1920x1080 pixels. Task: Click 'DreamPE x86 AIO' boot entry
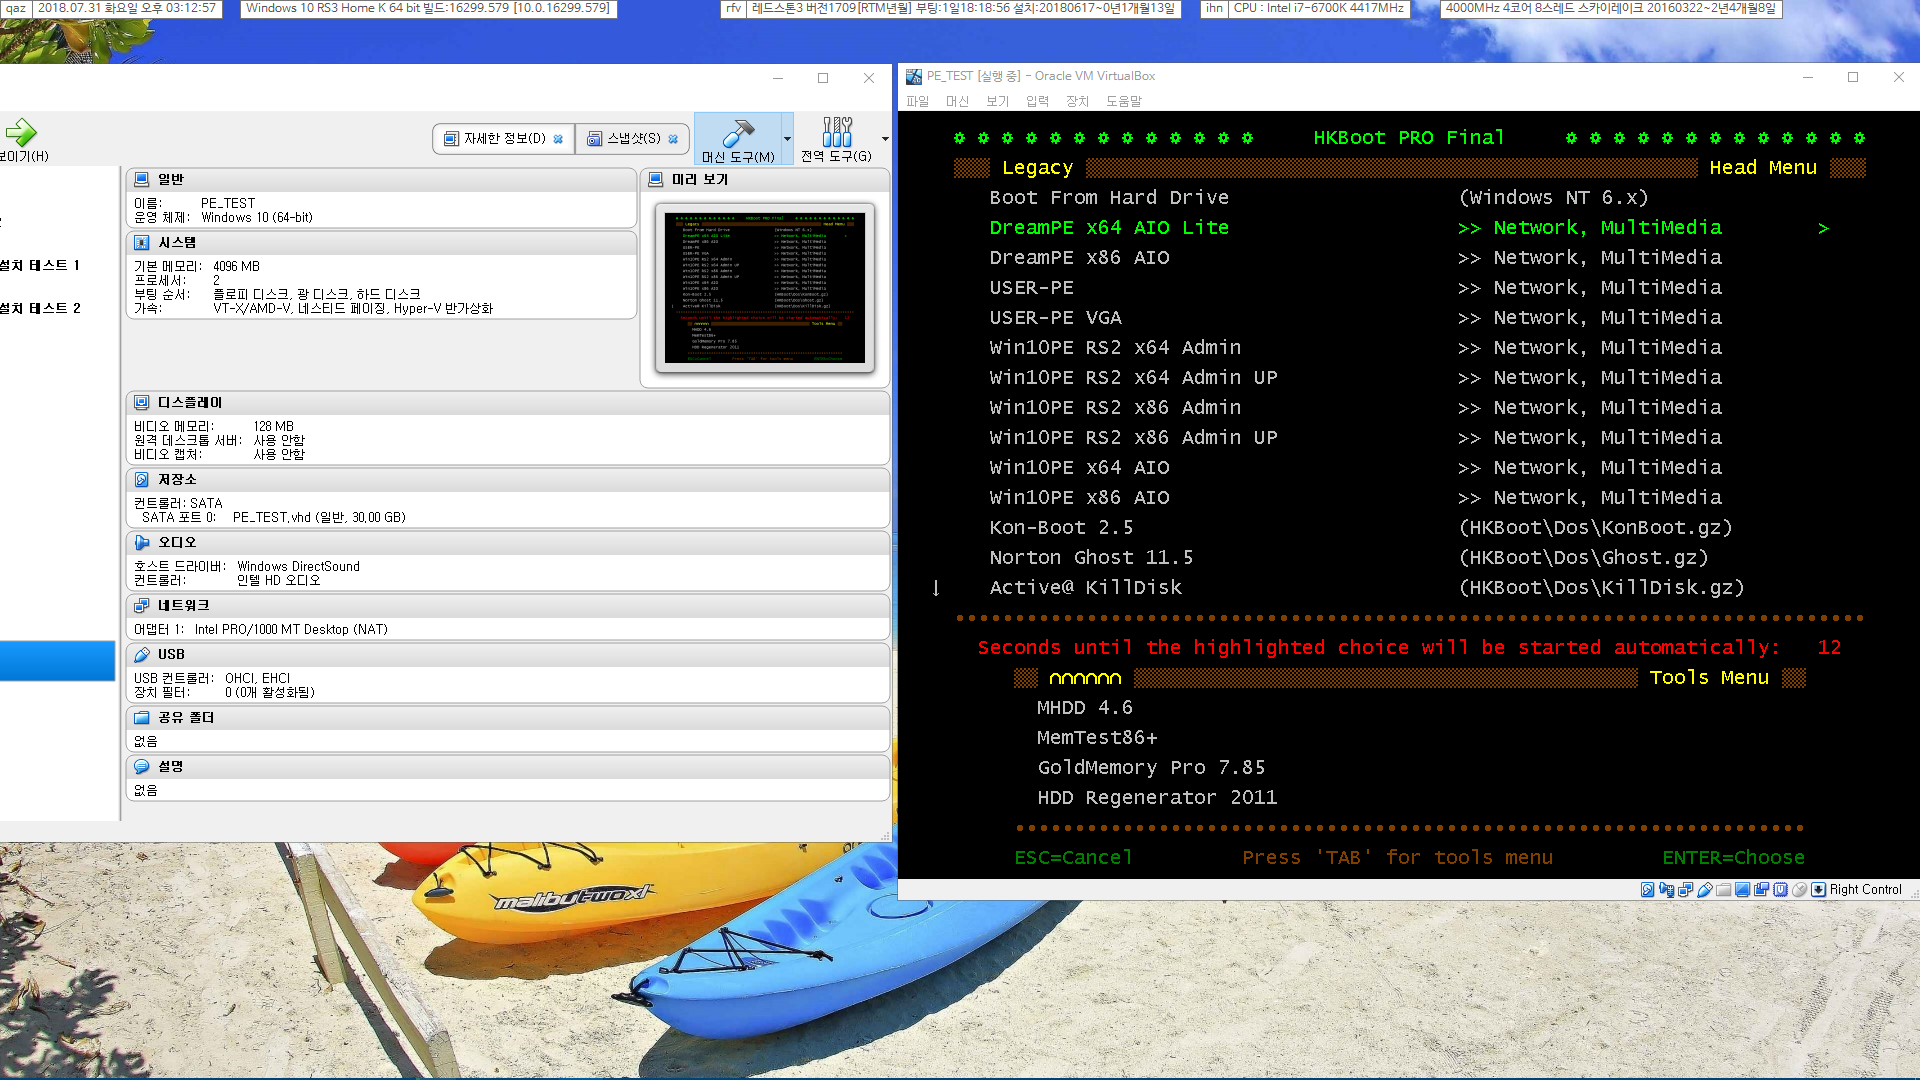click(1079, 257)
